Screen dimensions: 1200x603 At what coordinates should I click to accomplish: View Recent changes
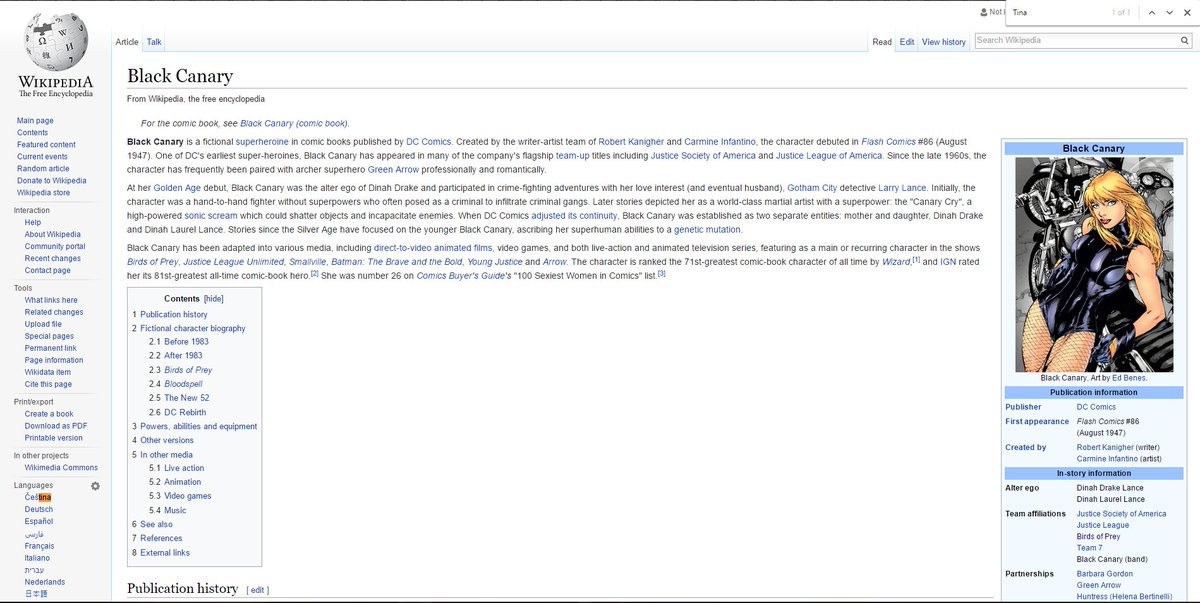point(53,259)
